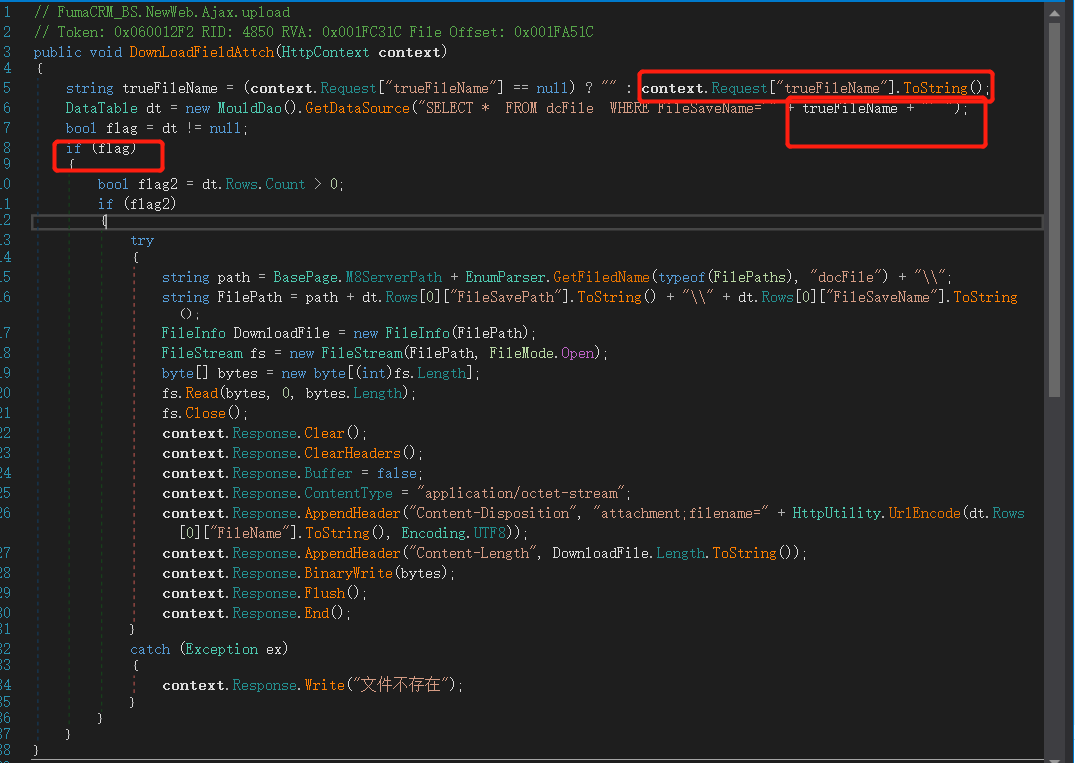Click the catch keyword
This screenshot has height=763, width=1075.
(150, 649)
